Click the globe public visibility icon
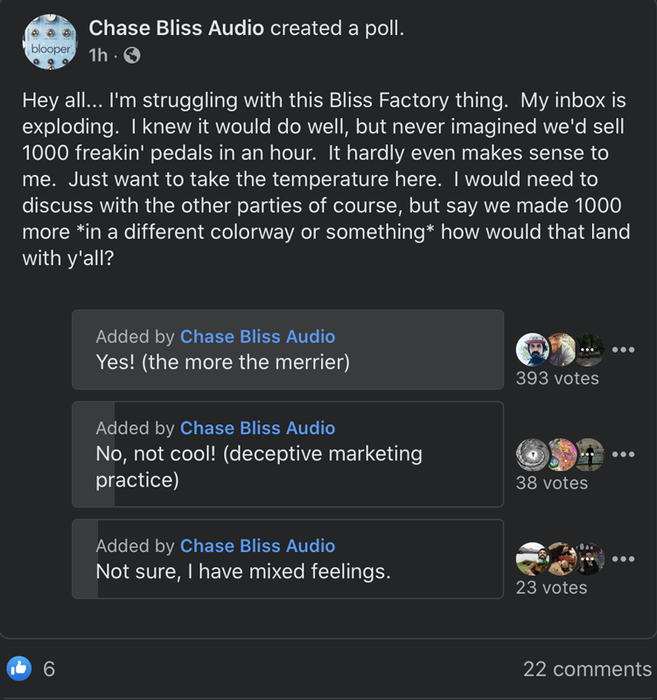 pos(131,56)
